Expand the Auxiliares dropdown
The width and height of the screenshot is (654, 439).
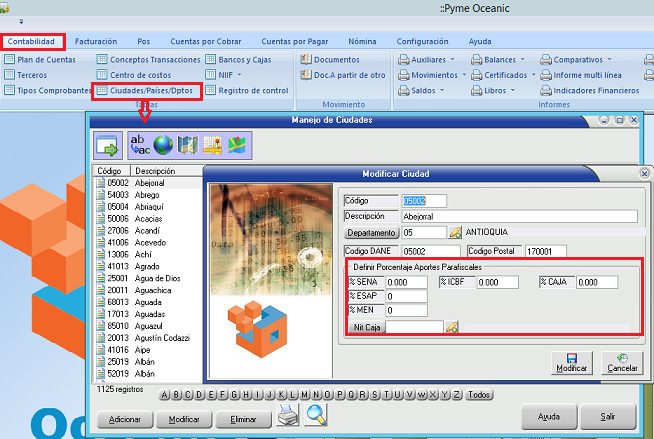tap(420, 60)
